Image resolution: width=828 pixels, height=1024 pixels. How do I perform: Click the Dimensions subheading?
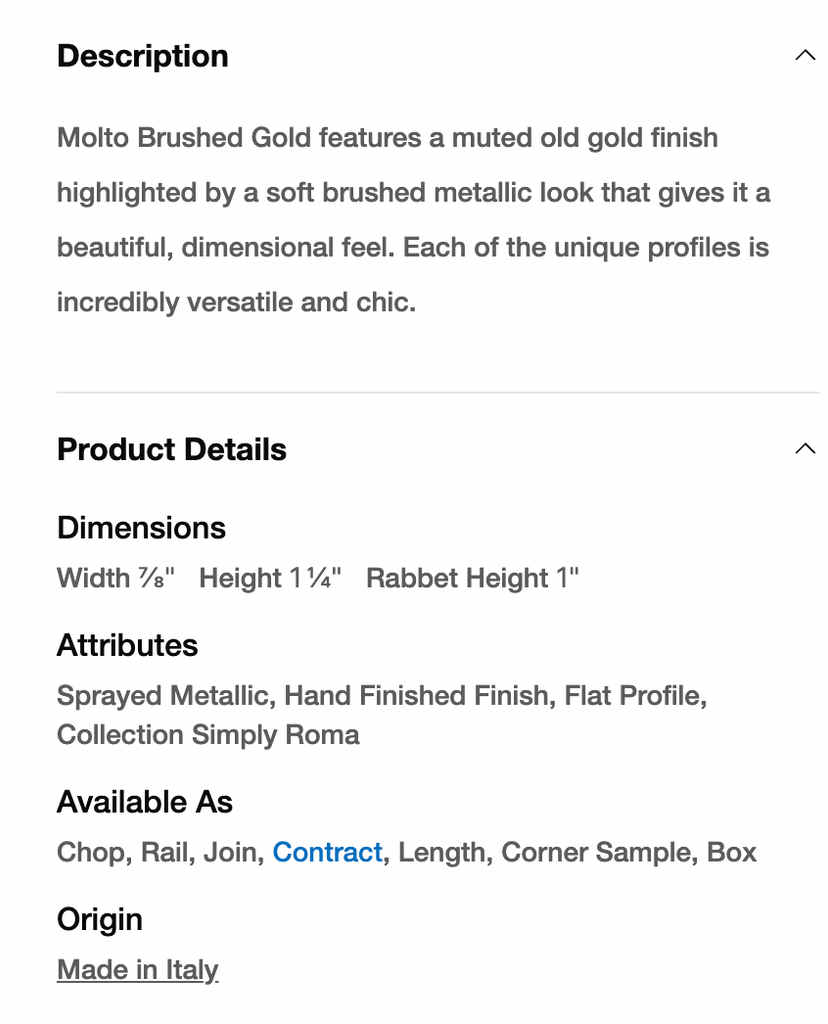tap(141, 527)
